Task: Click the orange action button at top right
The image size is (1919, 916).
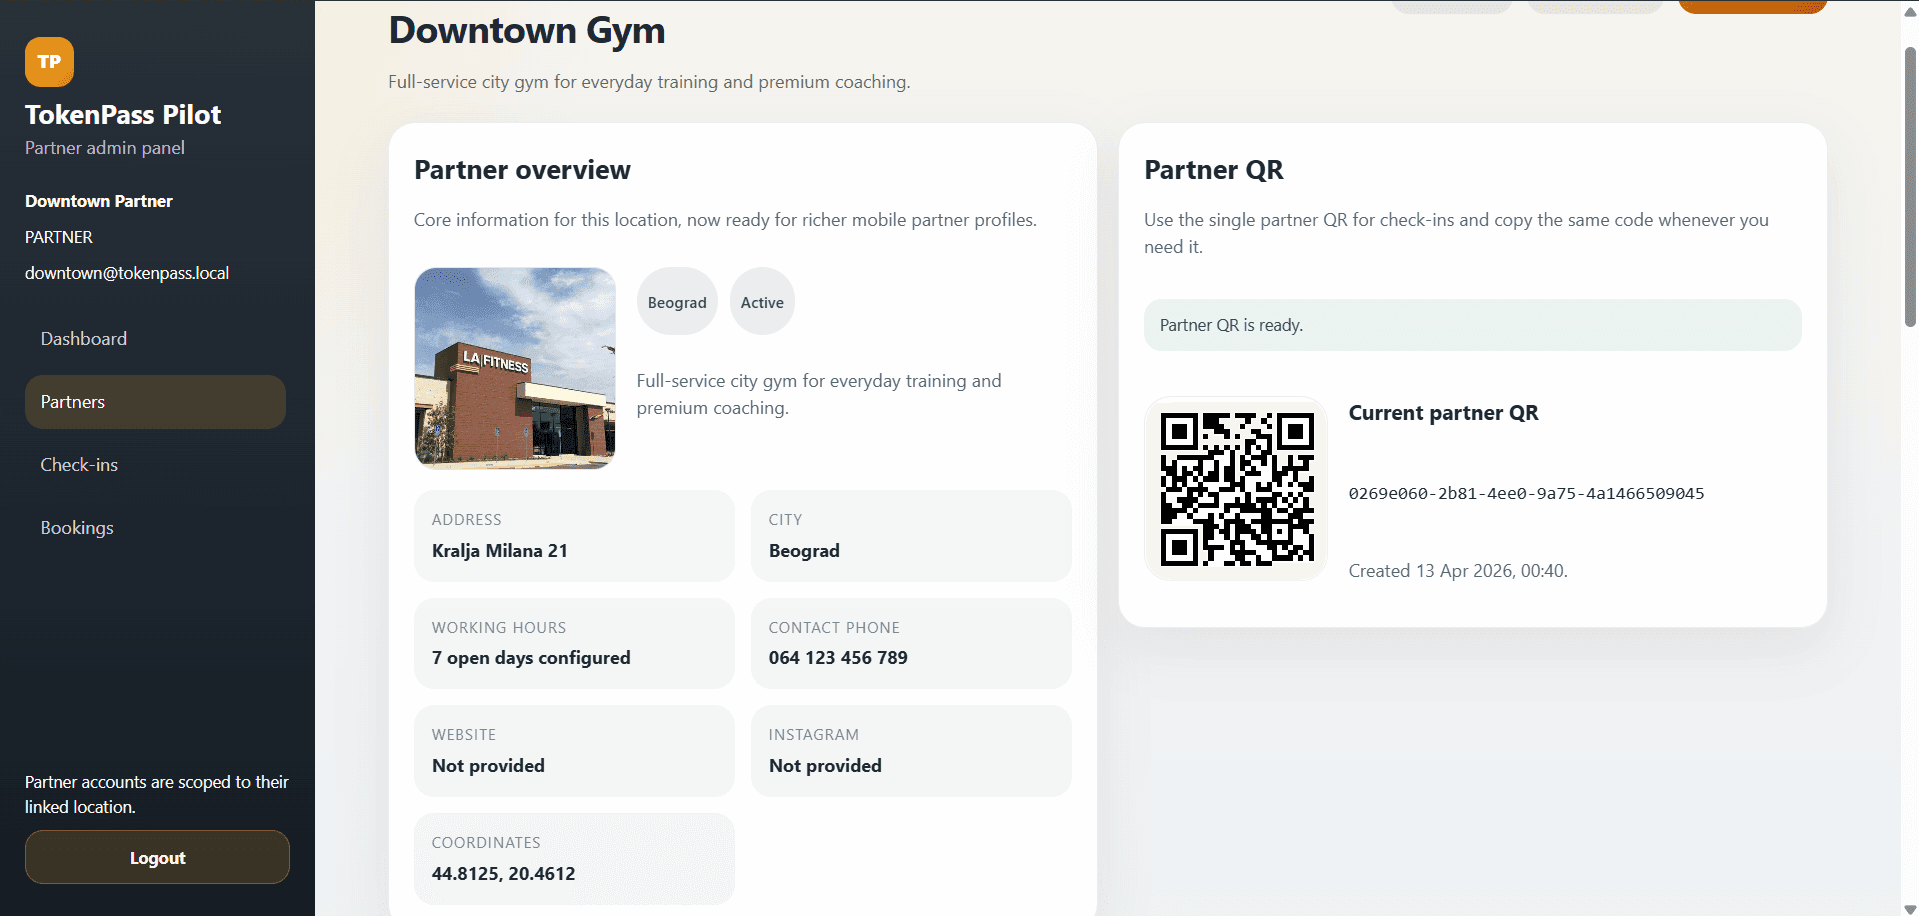Action: tap(1752, 6)
